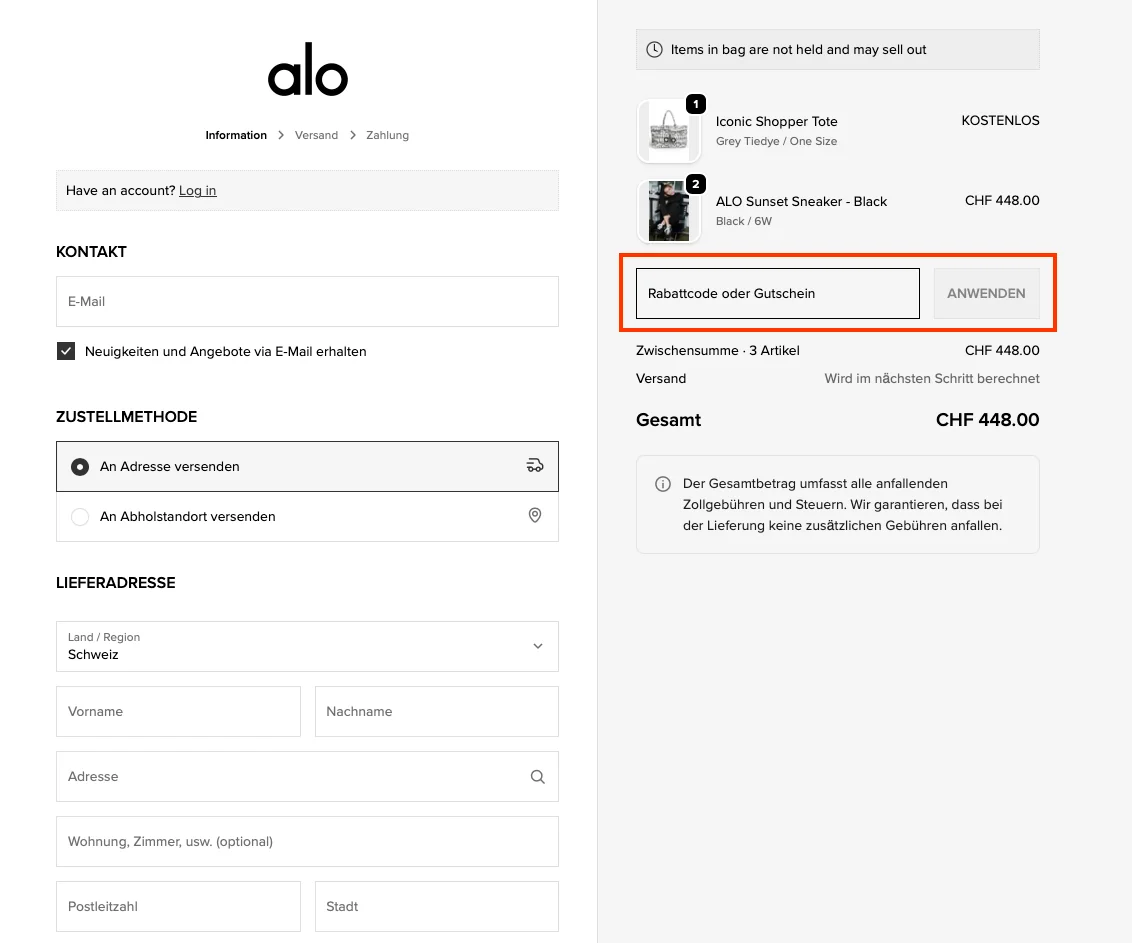Go to the Information checkout step
This screenshot has height=943, width=1132.
click(236, 135)
